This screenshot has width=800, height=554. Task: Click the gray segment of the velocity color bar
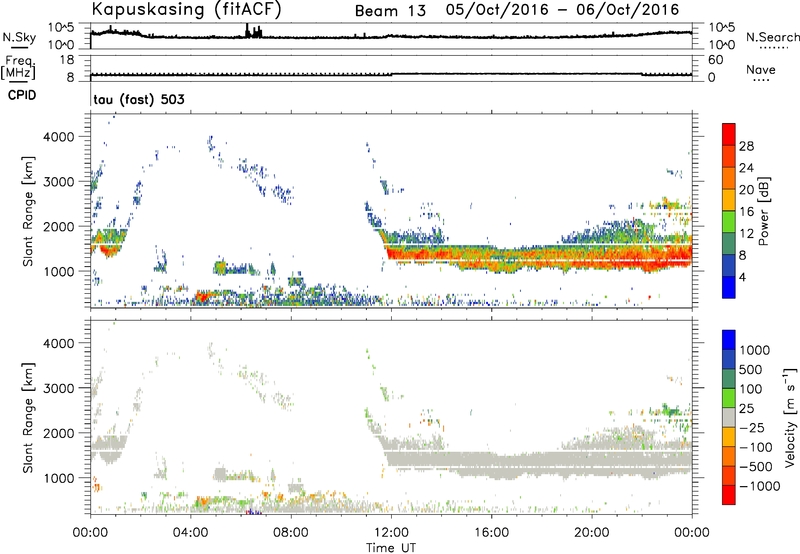729,417
